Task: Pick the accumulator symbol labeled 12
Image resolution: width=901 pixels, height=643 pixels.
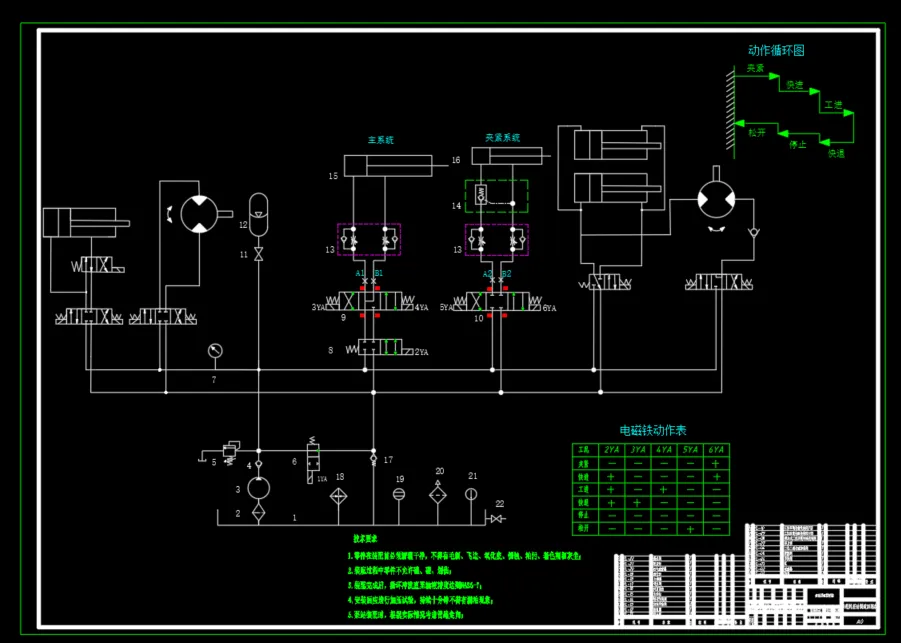Action: click(x=259, y=214)
